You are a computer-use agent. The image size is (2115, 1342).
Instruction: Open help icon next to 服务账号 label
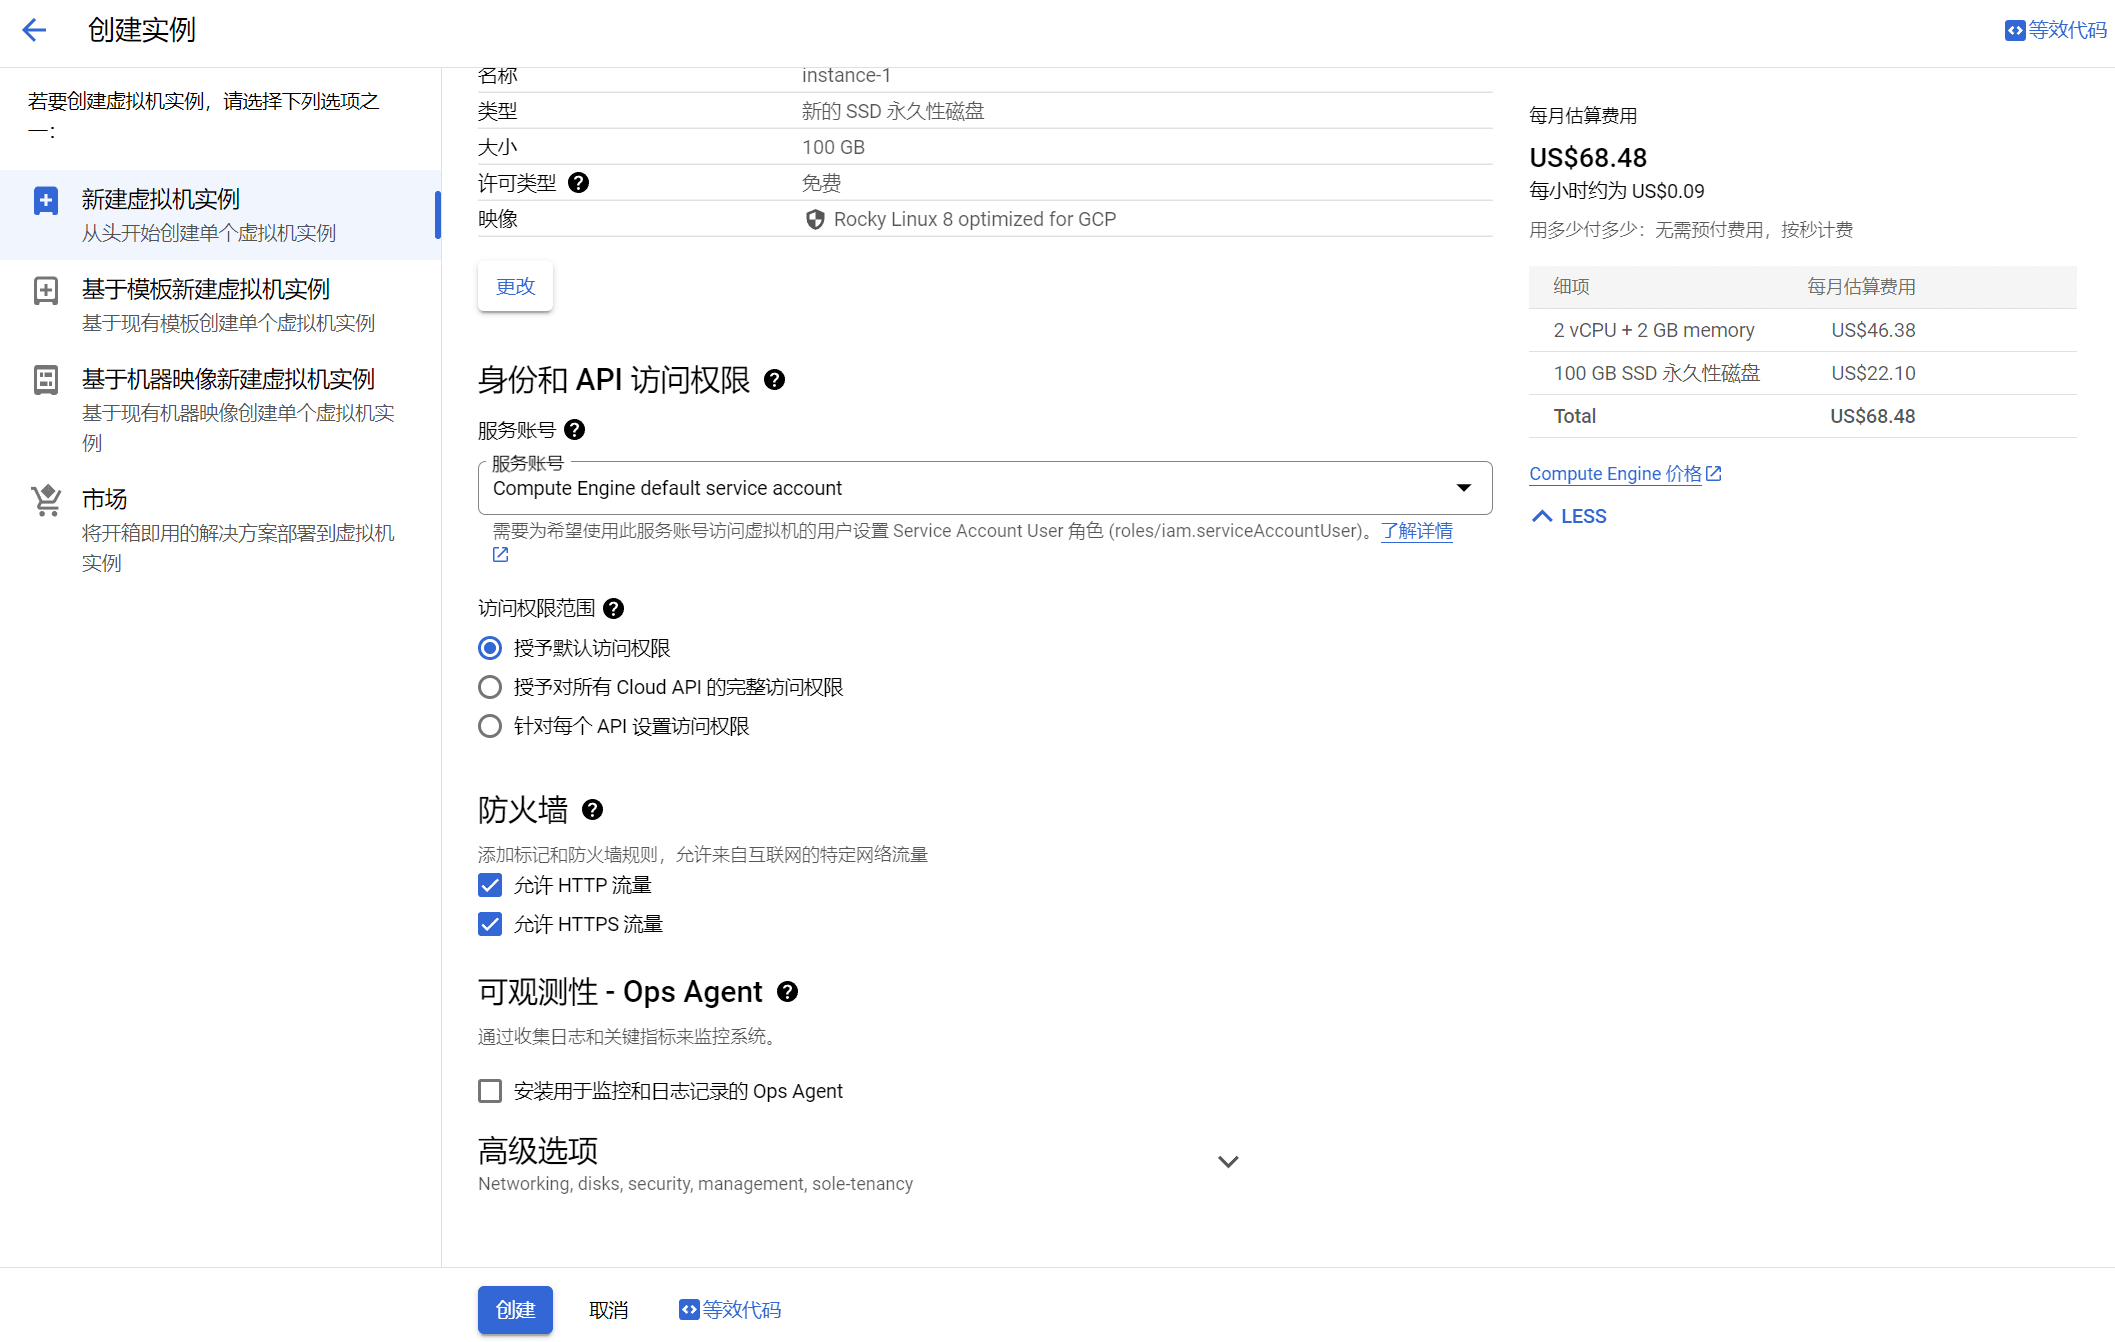574,430
